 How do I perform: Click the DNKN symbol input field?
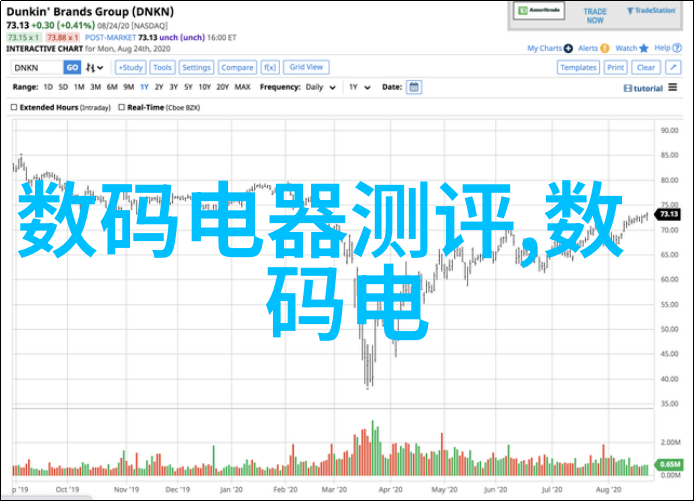tap(37, 67)
